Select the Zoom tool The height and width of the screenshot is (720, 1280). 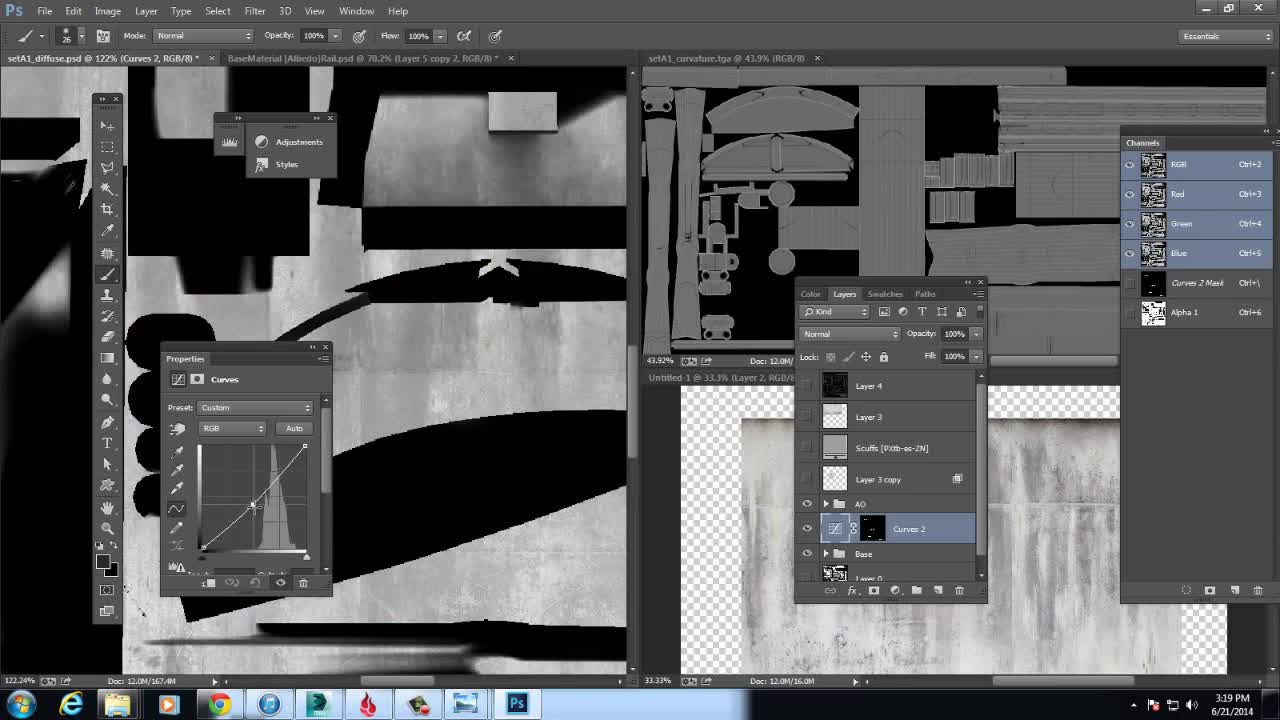click(x=107, y=528)
